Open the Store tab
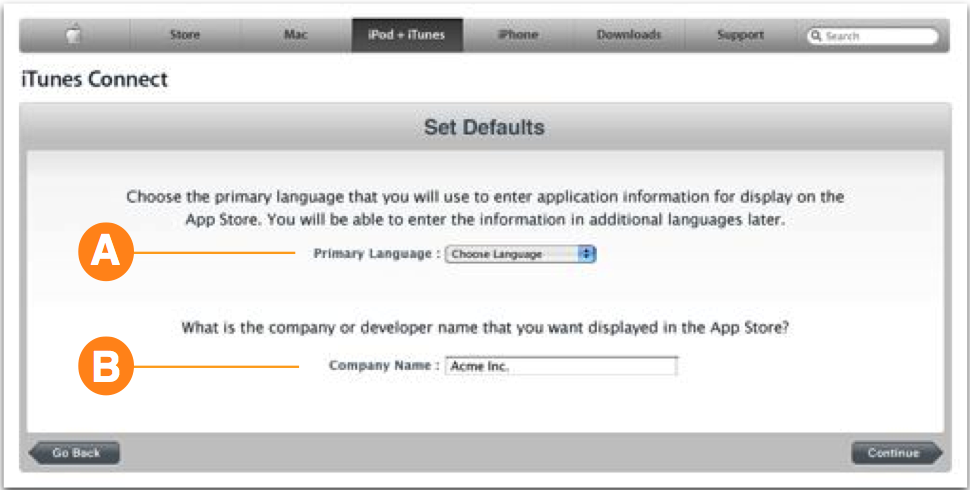The height and width of the screenshot is (490, 970). [x=184, y=35]
